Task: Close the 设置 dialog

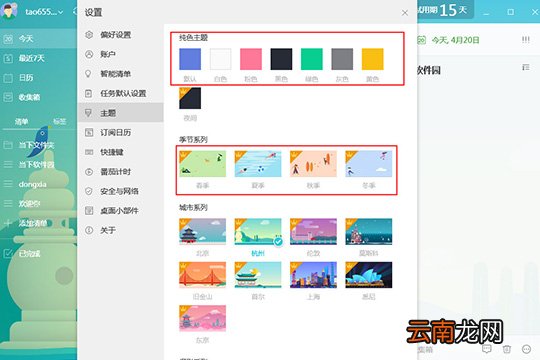Action: click(405, 13)
